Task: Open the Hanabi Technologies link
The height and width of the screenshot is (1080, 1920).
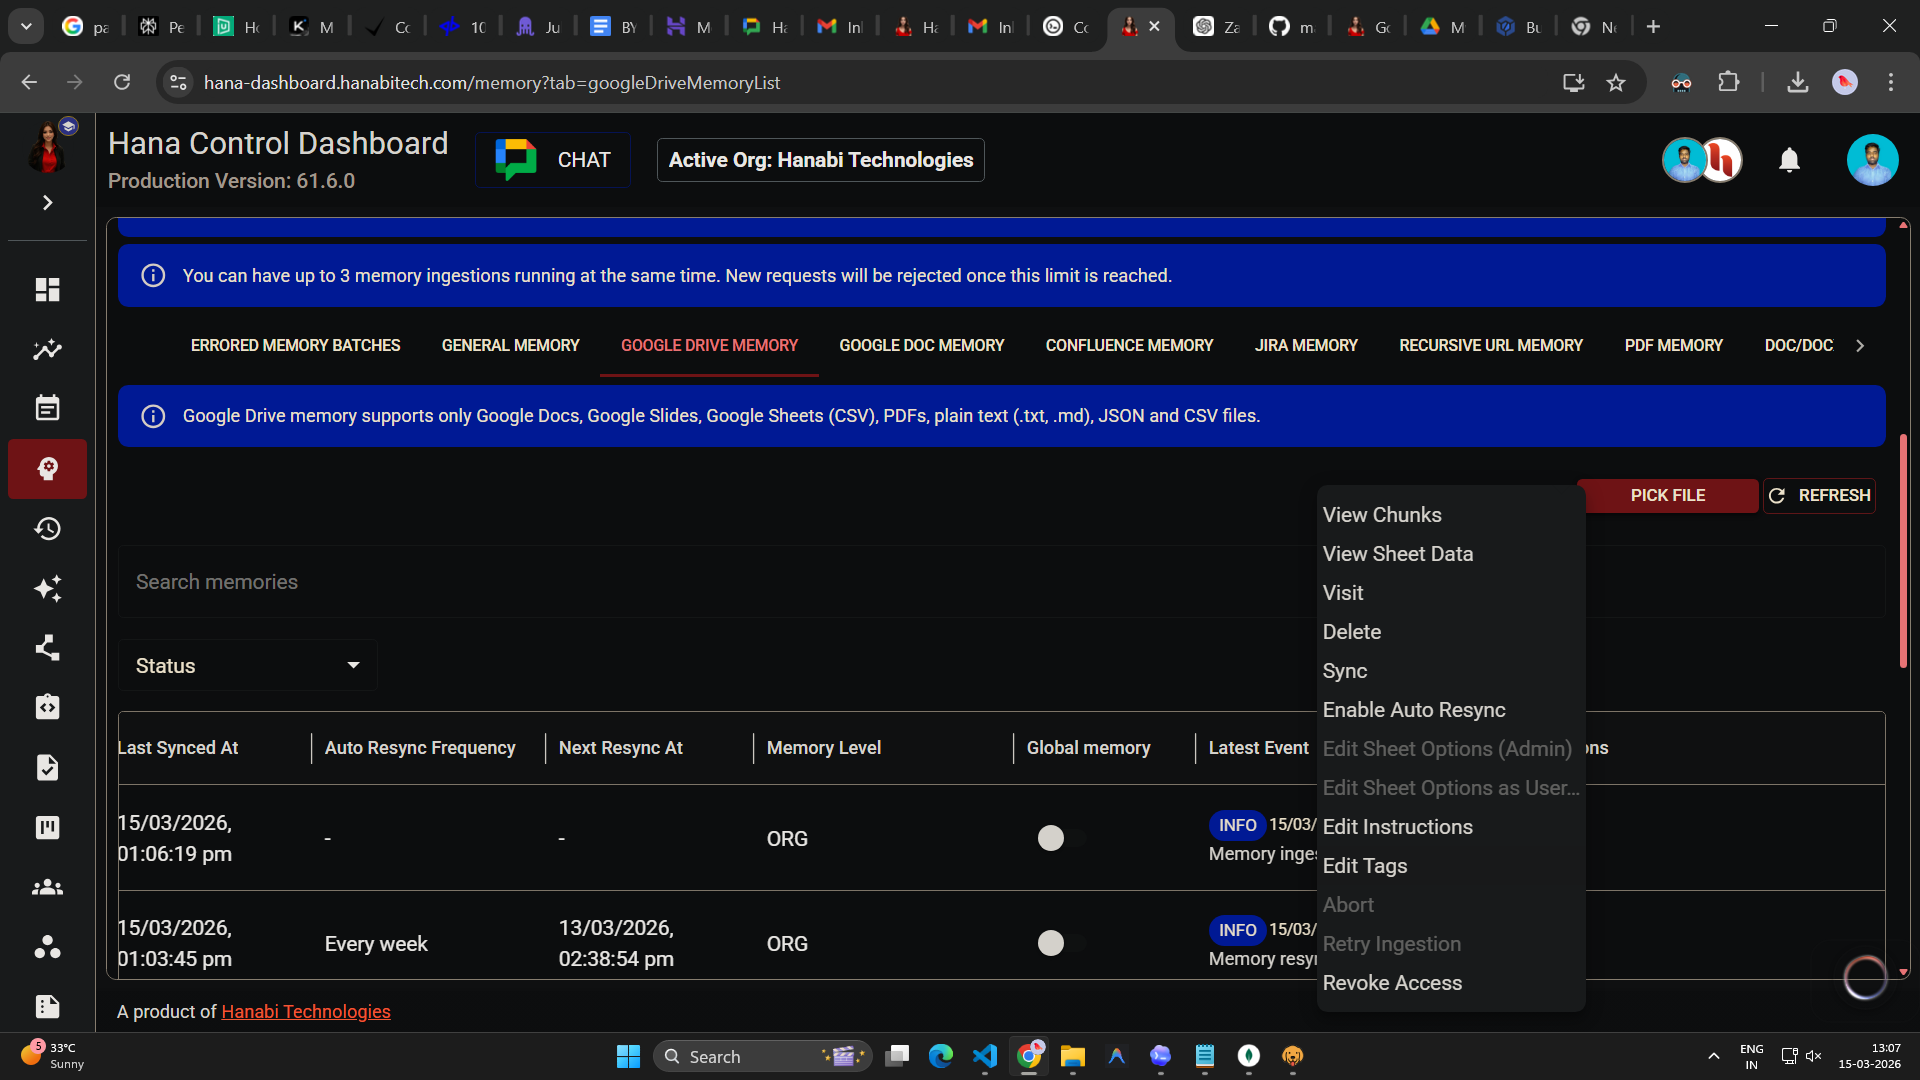Action: 305,1011
